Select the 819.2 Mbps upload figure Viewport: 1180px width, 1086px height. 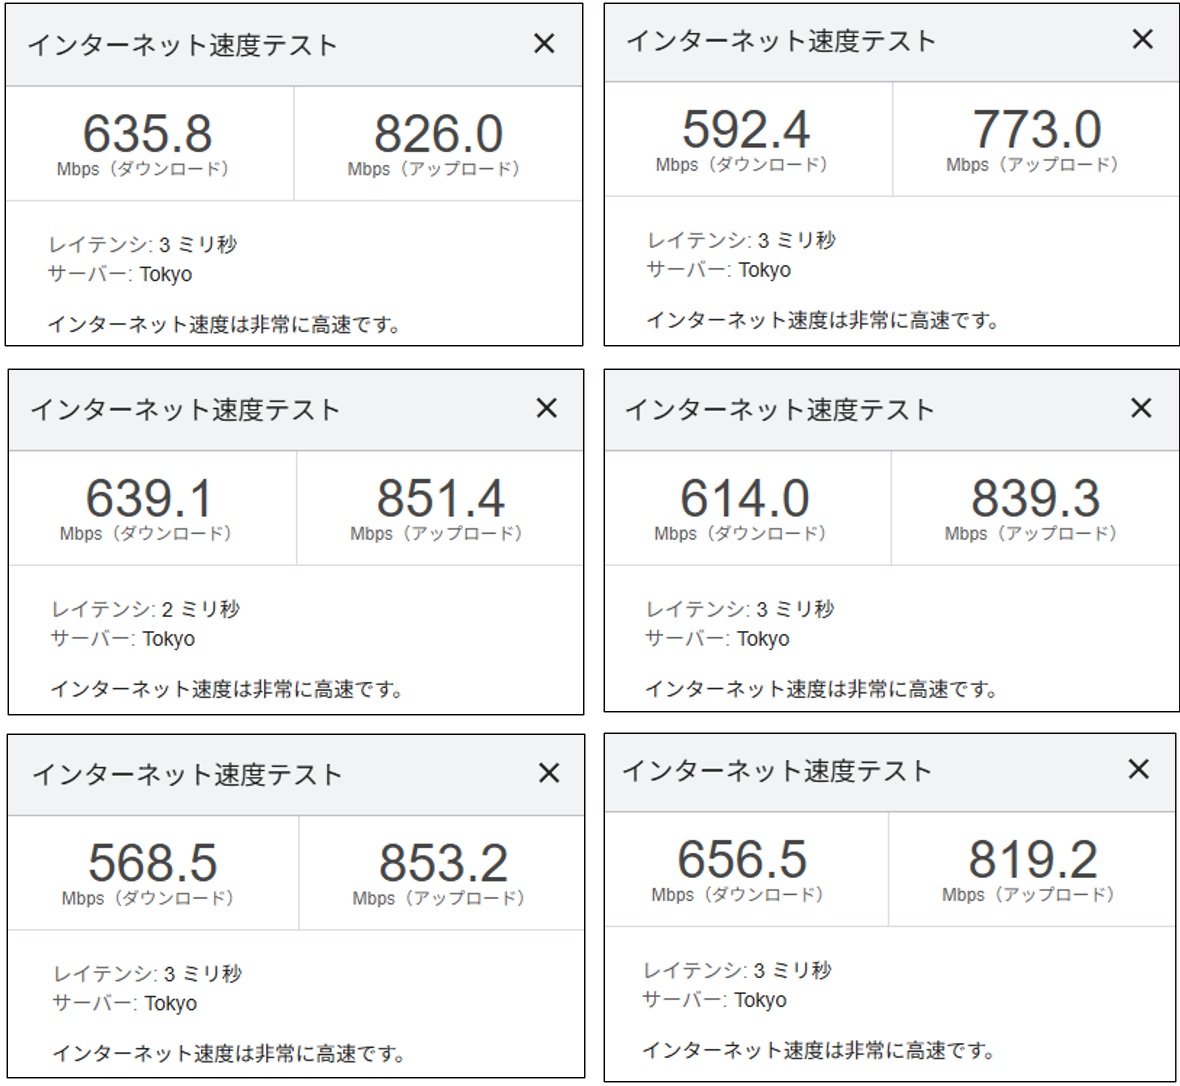[x=1032, y=860]
